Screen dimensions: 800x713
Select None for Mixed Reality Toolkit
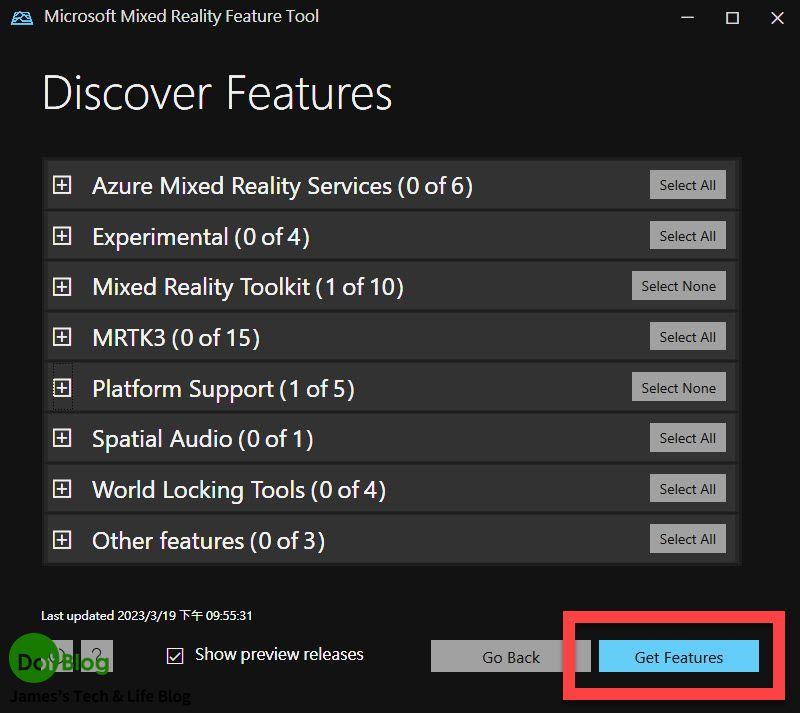click(679, 286)
